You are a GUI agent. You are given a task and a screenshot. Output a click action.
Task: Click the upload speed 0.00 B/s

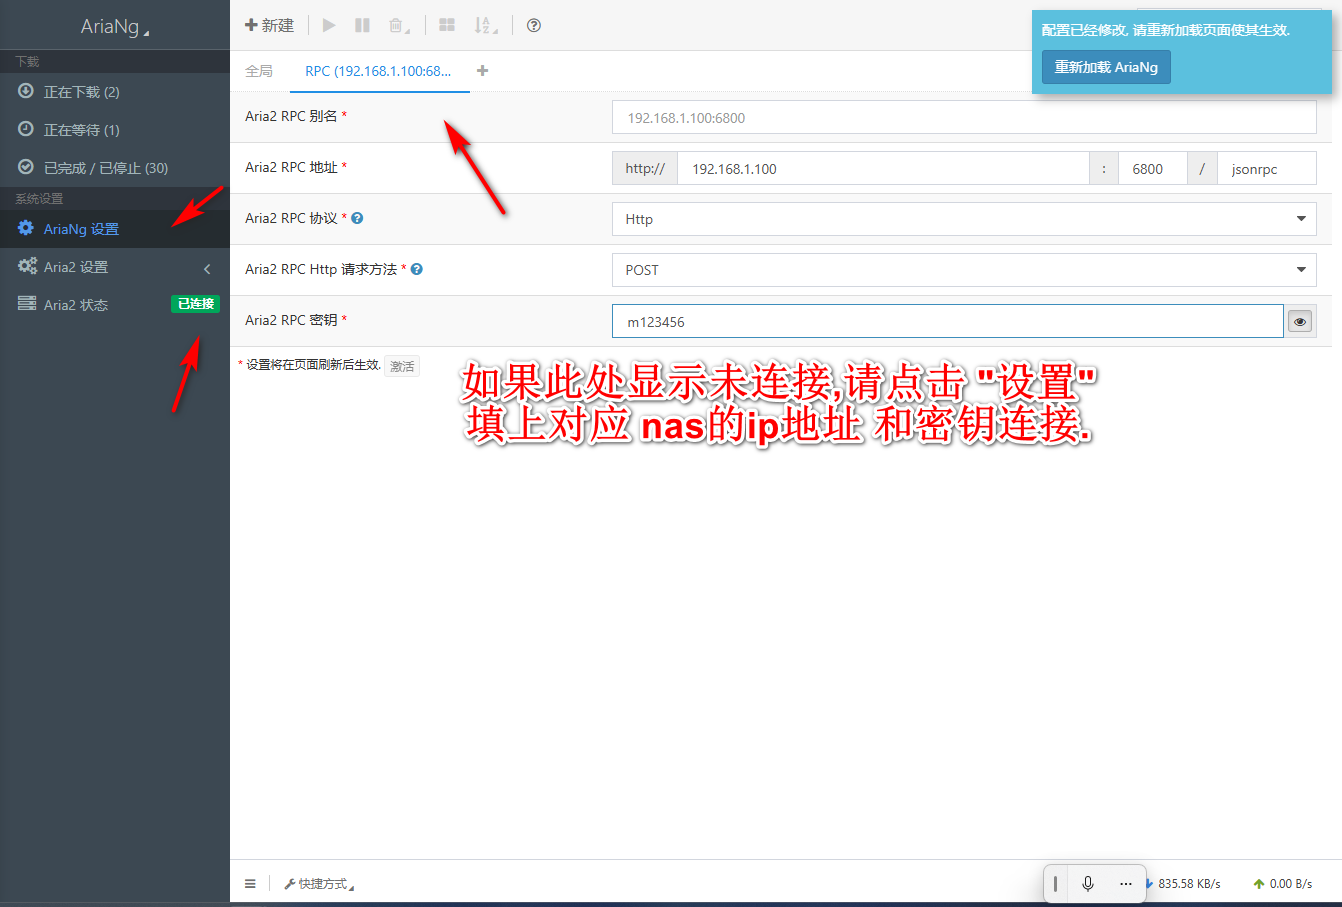coord(1283,884)
